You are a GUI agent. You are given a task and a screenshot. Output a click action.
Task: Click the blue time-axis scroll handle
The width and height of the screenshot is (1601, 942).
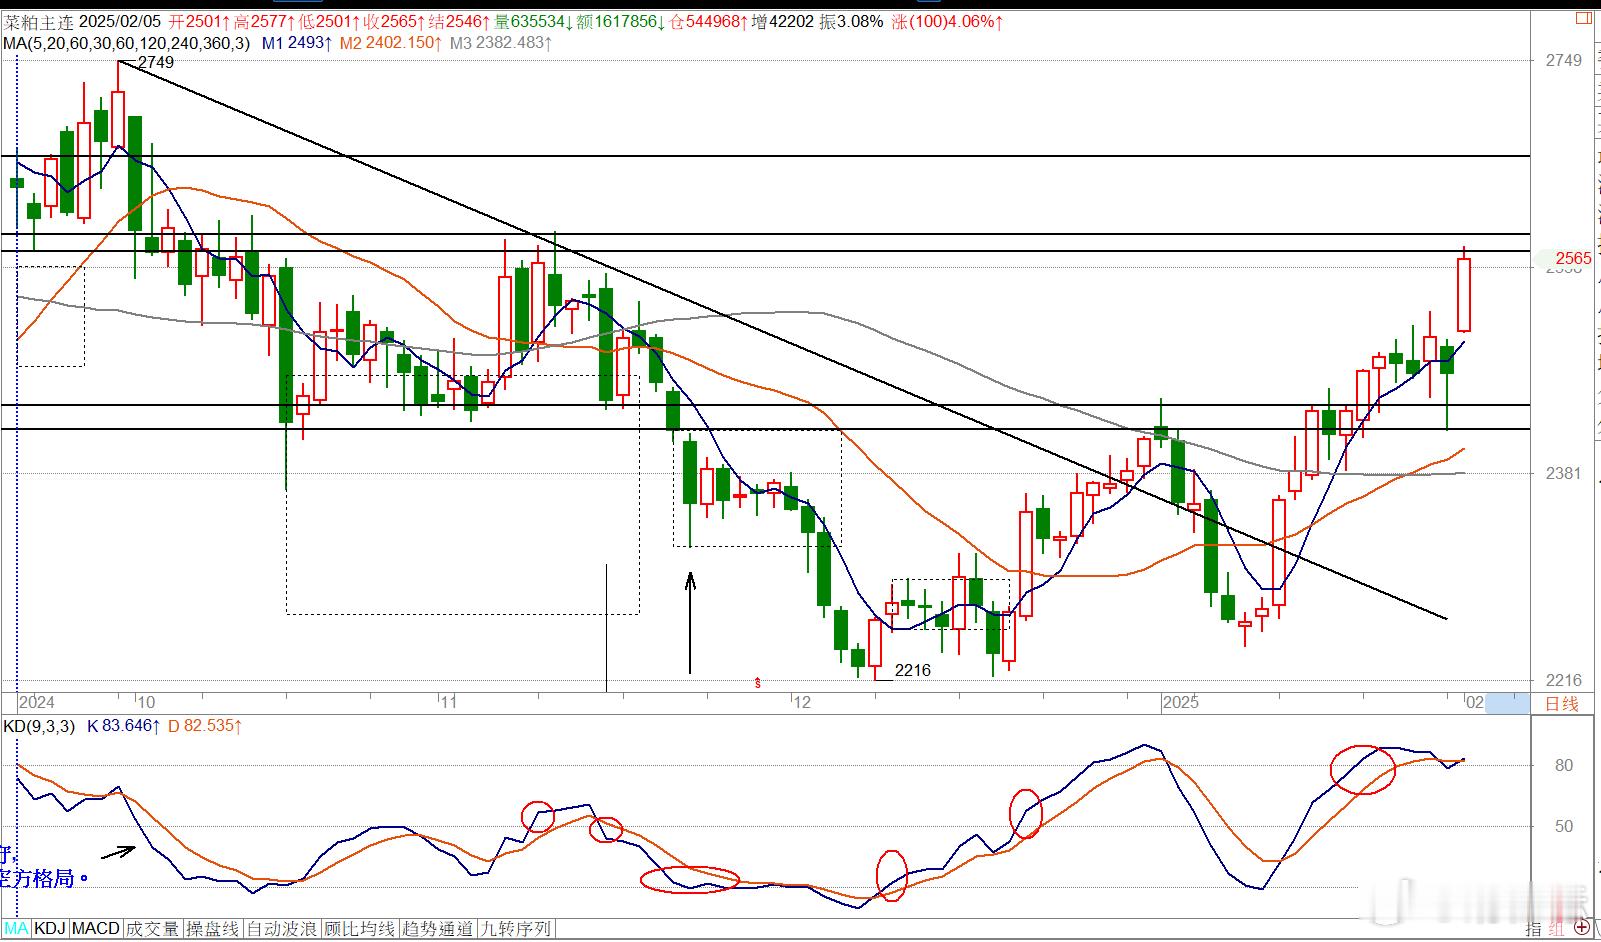[1507, 704]
